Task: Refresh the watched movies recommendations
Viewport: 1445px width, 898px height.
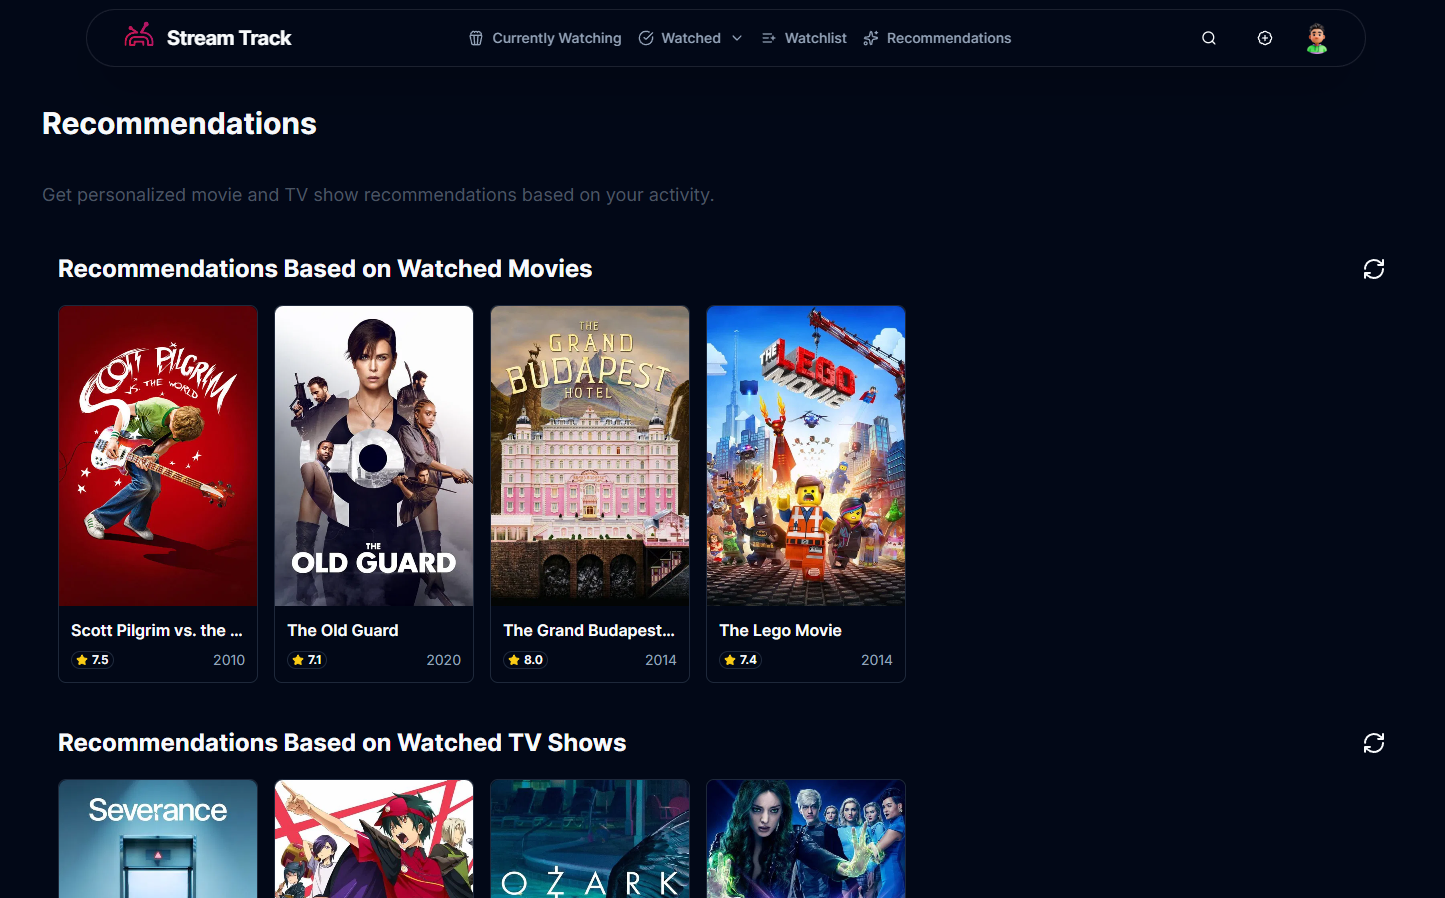Action: [1373, 269]
